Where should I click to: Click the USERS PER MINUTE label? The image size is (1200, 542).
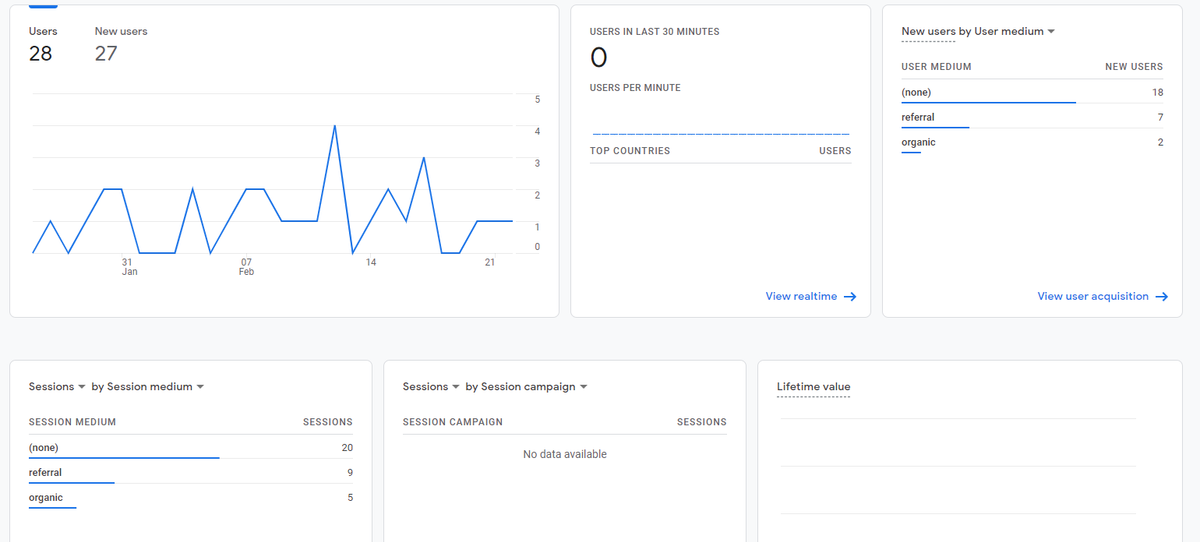point(635,88)
